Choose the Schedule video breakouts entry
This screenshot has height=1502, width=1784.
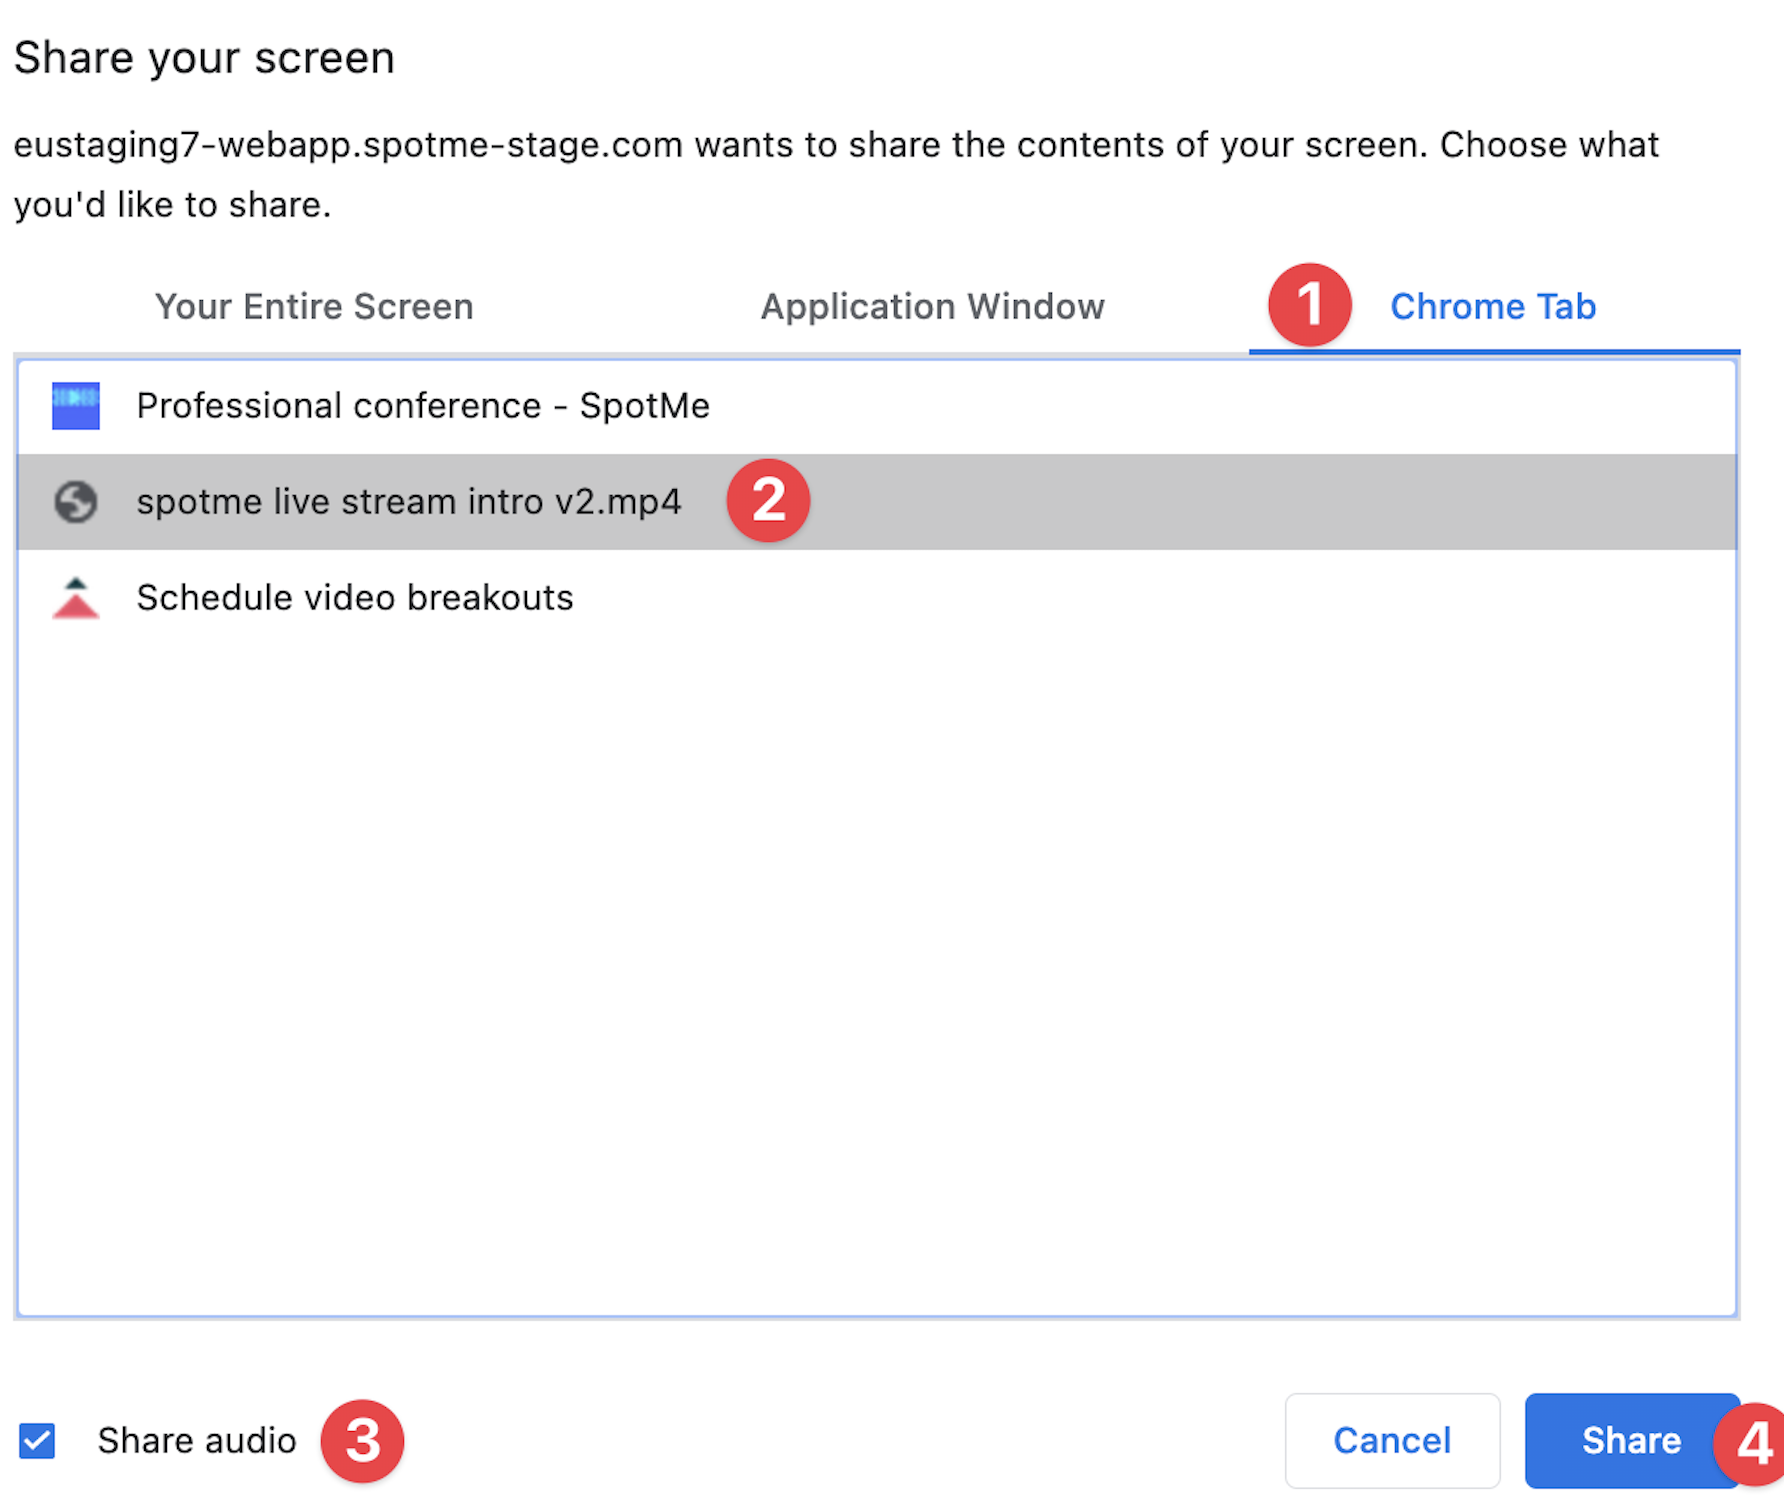(x=877, y=598)
